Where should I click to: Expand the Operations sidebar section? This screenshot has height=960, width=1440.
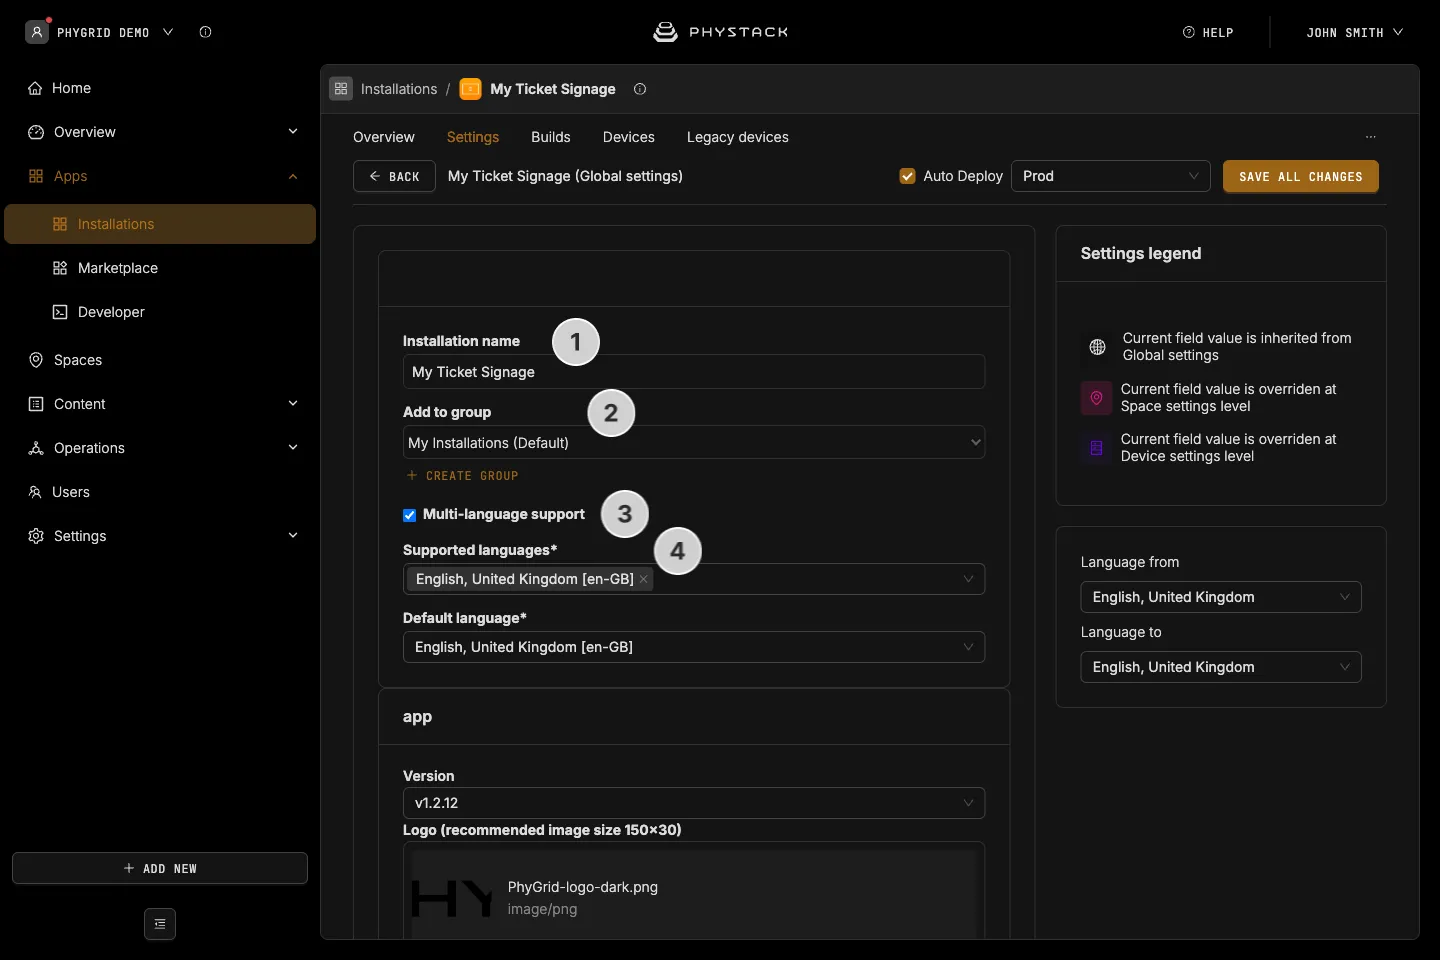(x=160, y=448)
